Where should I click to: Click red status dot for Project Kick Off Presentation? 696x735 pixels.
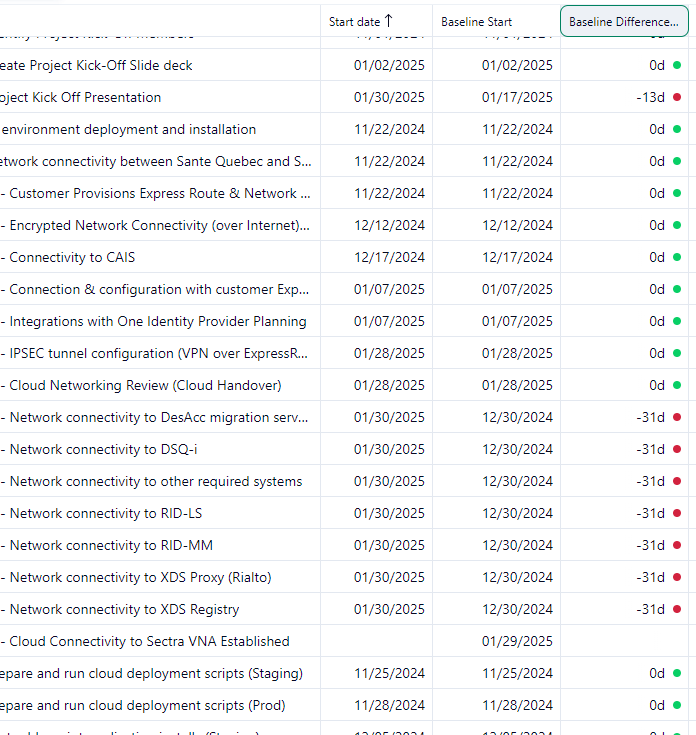[x=677, y=97]
